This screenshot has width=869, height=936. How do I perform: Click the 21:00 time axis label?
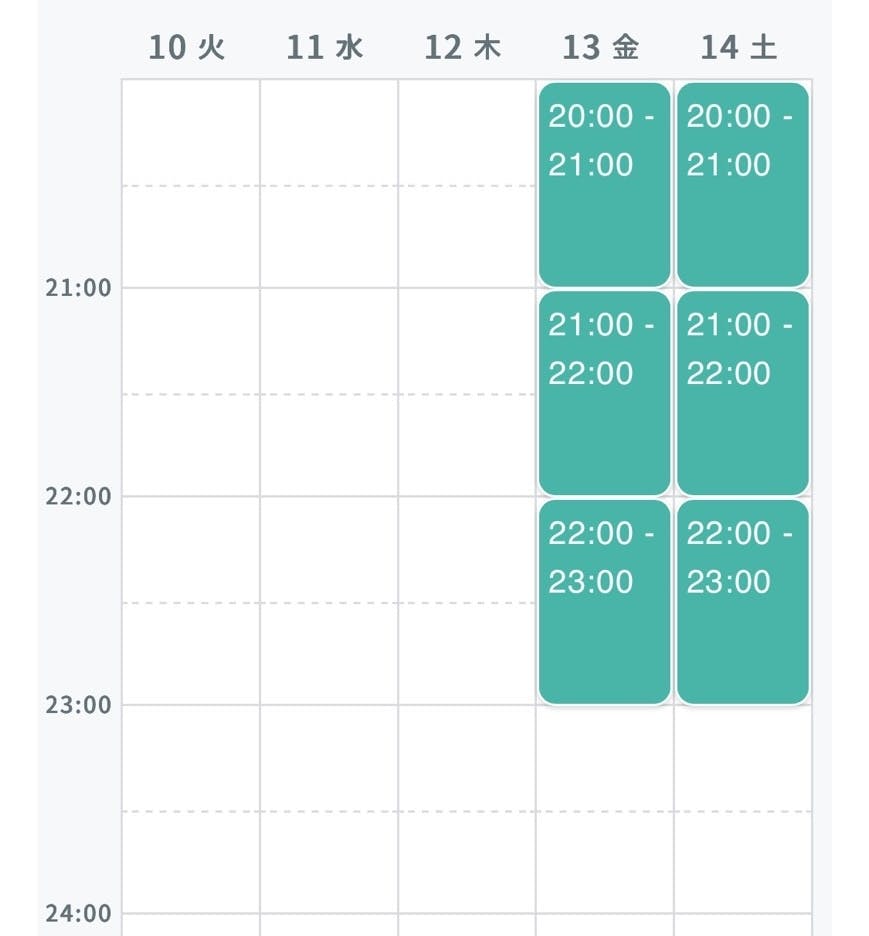(78, 288)
